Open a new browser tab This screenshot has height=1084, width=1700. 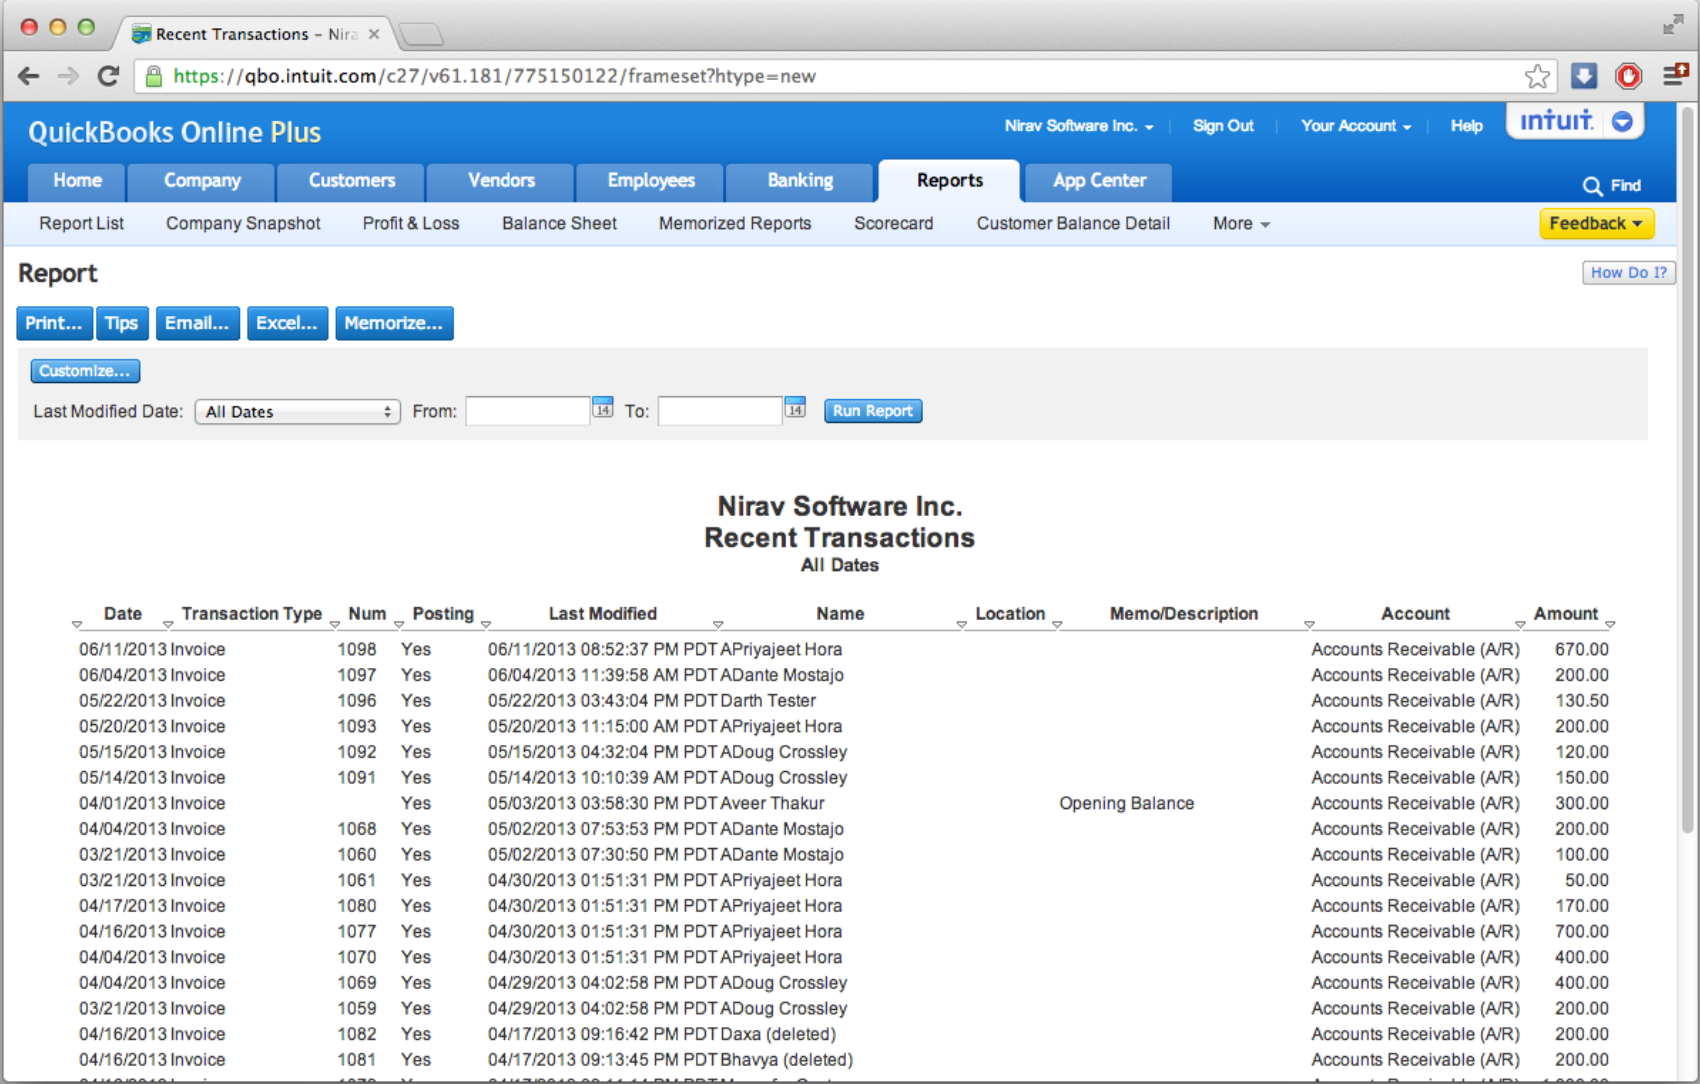point(421,35)
